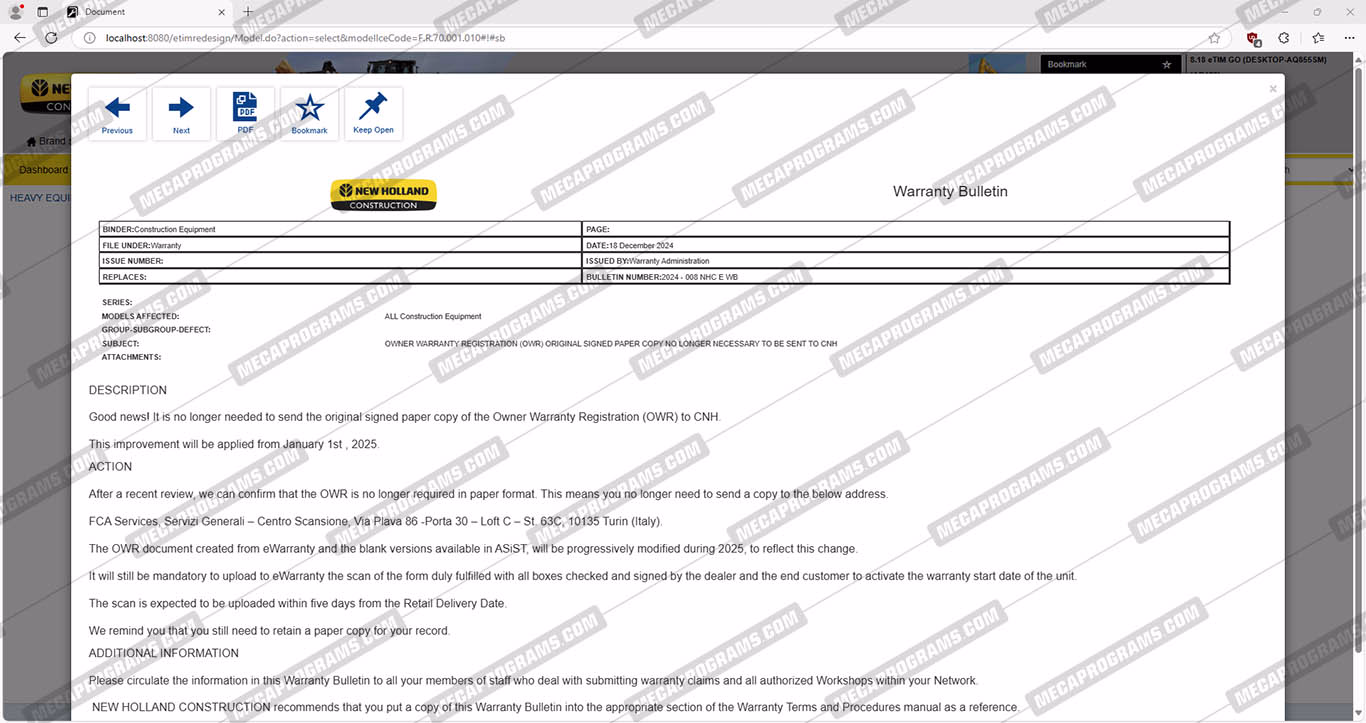The height and width of the screenshot is (723, 1366).
Task: View site information icon in address bar
Action: point(89,38)
